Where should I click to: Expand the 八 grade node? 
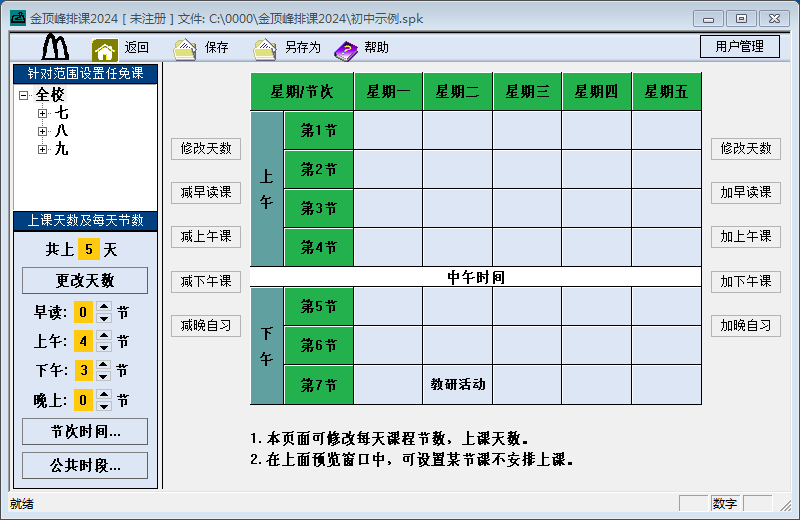point(42,131)
